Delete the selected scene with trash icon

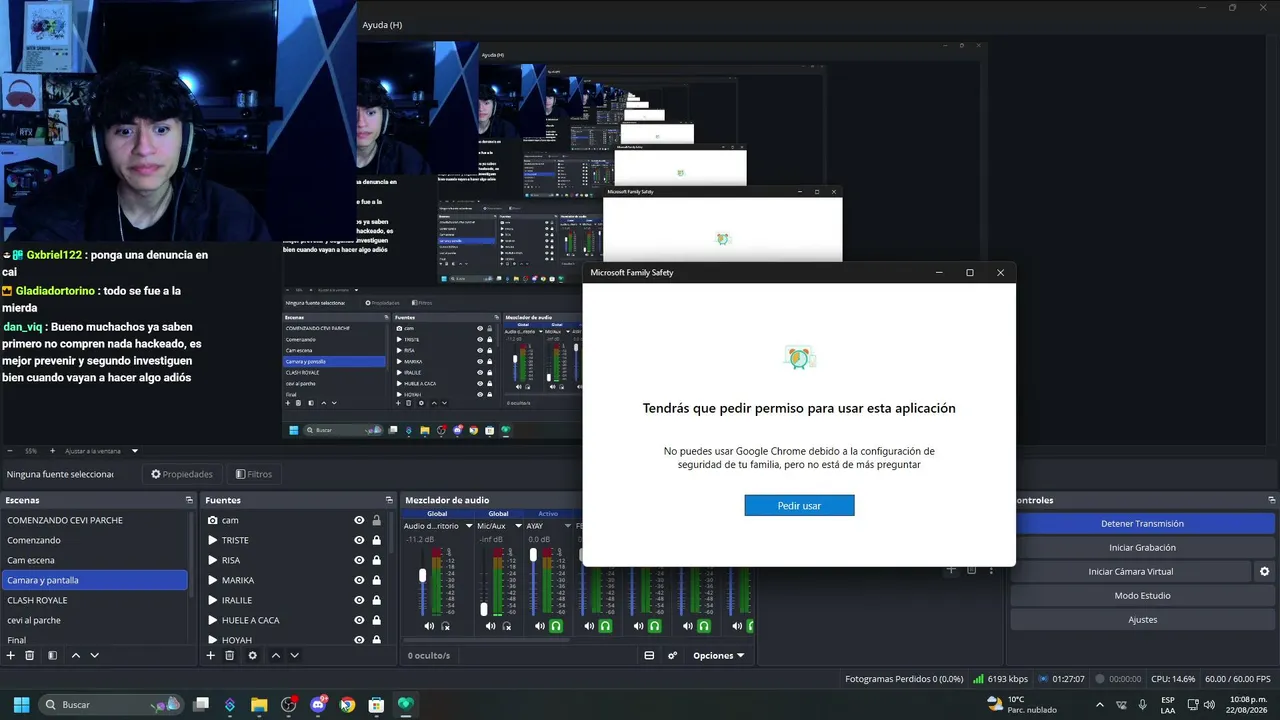[x=30, y=655]
